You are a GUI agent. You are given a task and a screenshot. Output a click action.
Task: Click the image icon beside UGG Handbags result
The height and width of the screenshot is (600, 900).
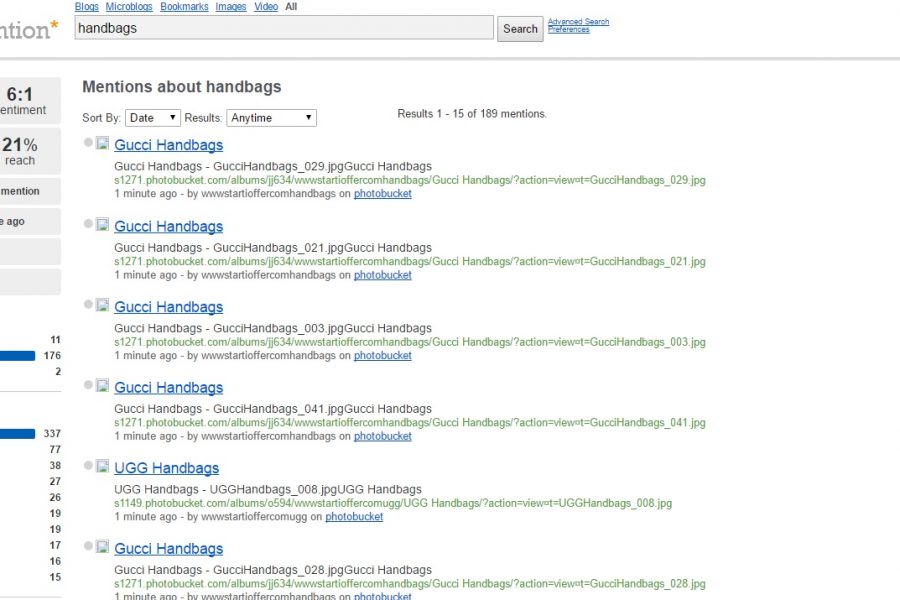(x=102, y=466)
